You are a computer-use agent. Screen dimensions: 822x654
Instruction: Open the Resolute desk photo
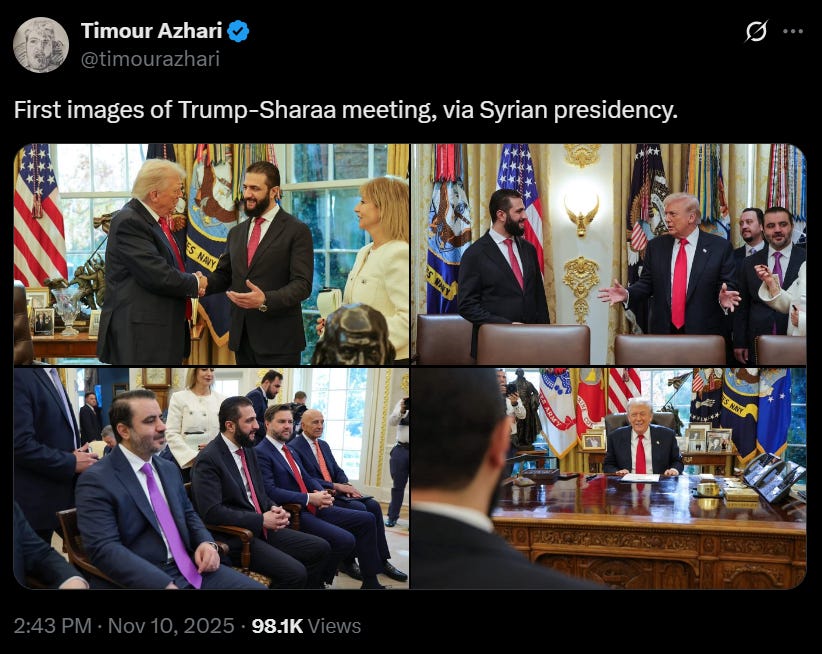609,478
